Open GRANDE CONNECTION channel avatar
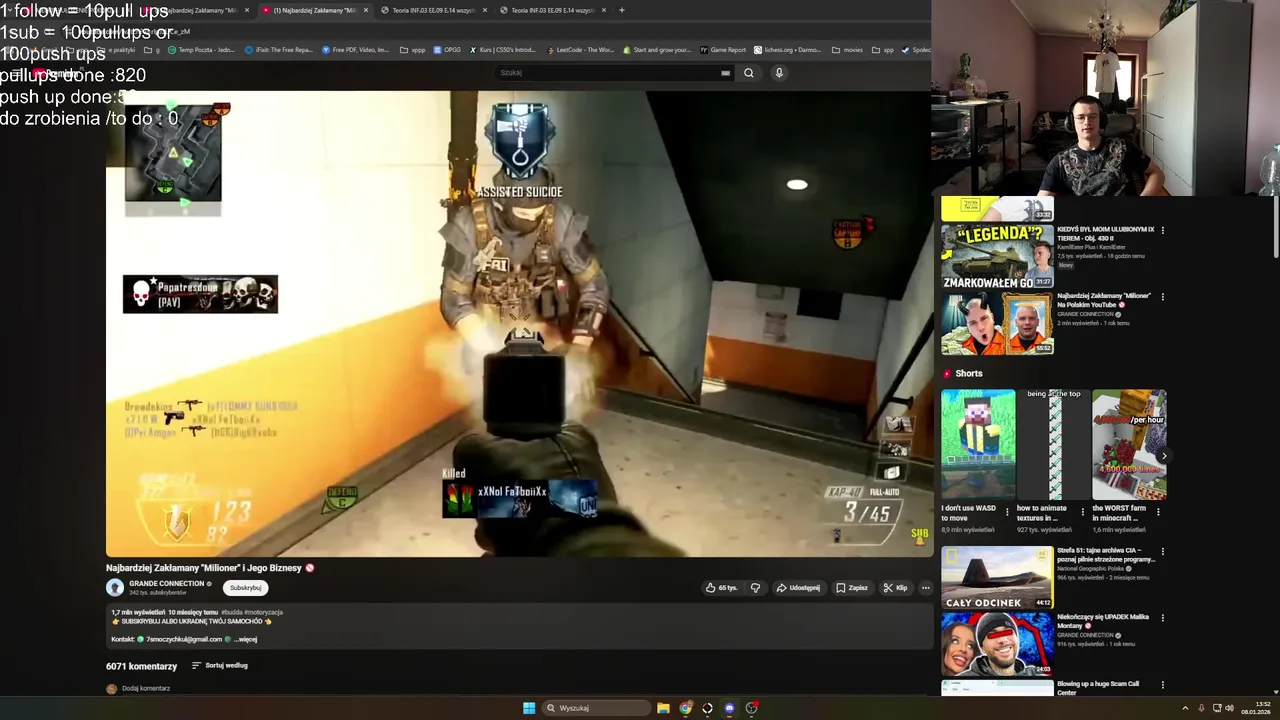This screenshot has width=1280, height=720. click(x=115, y=588)
